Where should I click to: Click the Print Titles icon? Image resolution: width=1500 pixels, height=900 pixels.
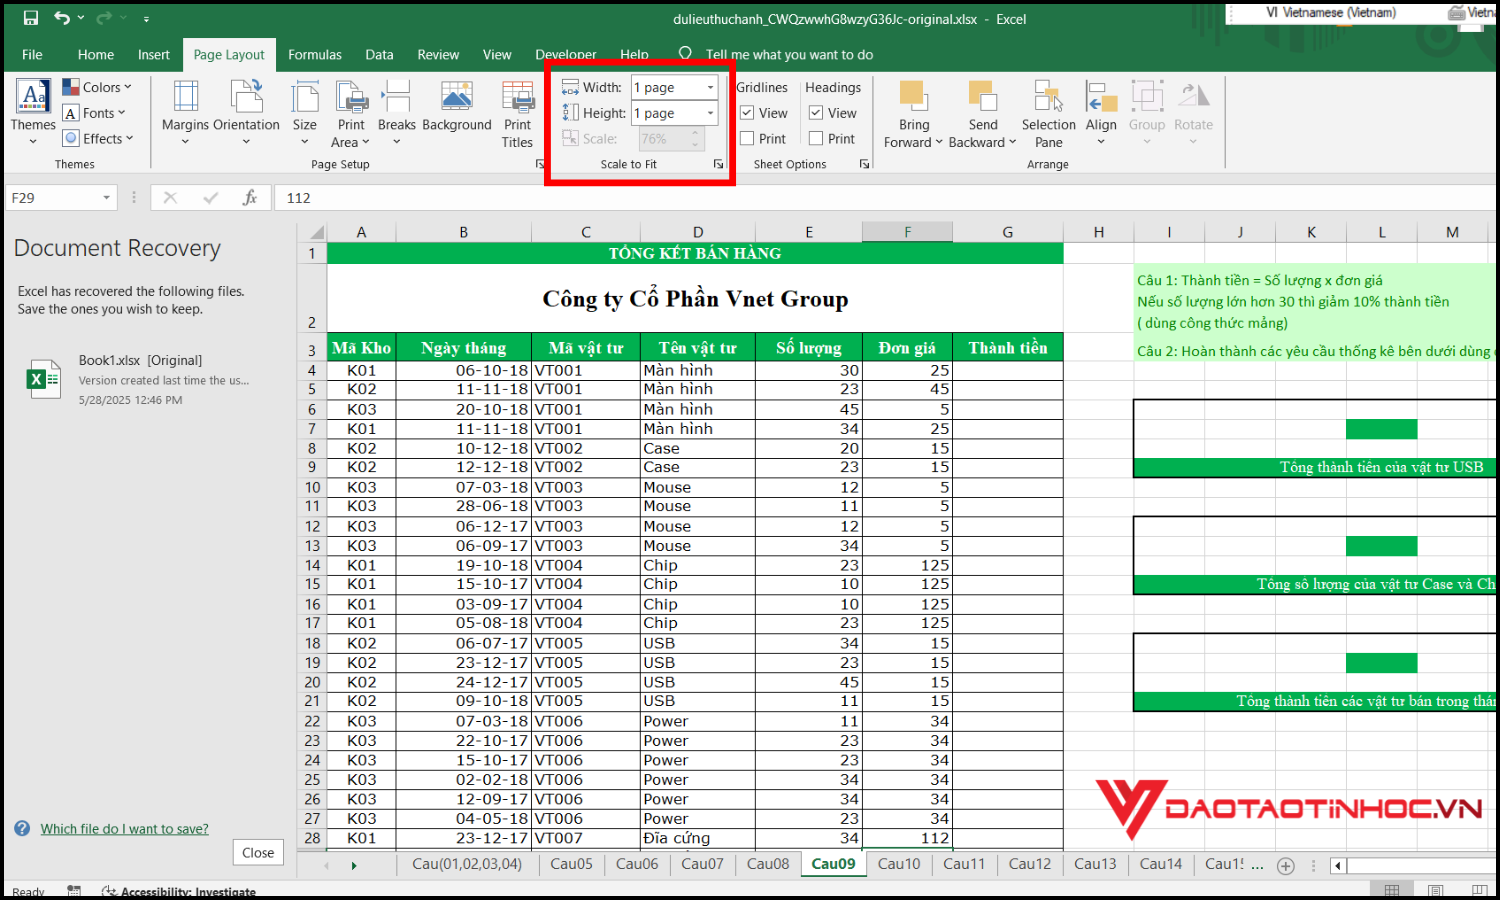pyautogui.click(x=517, y=98)
